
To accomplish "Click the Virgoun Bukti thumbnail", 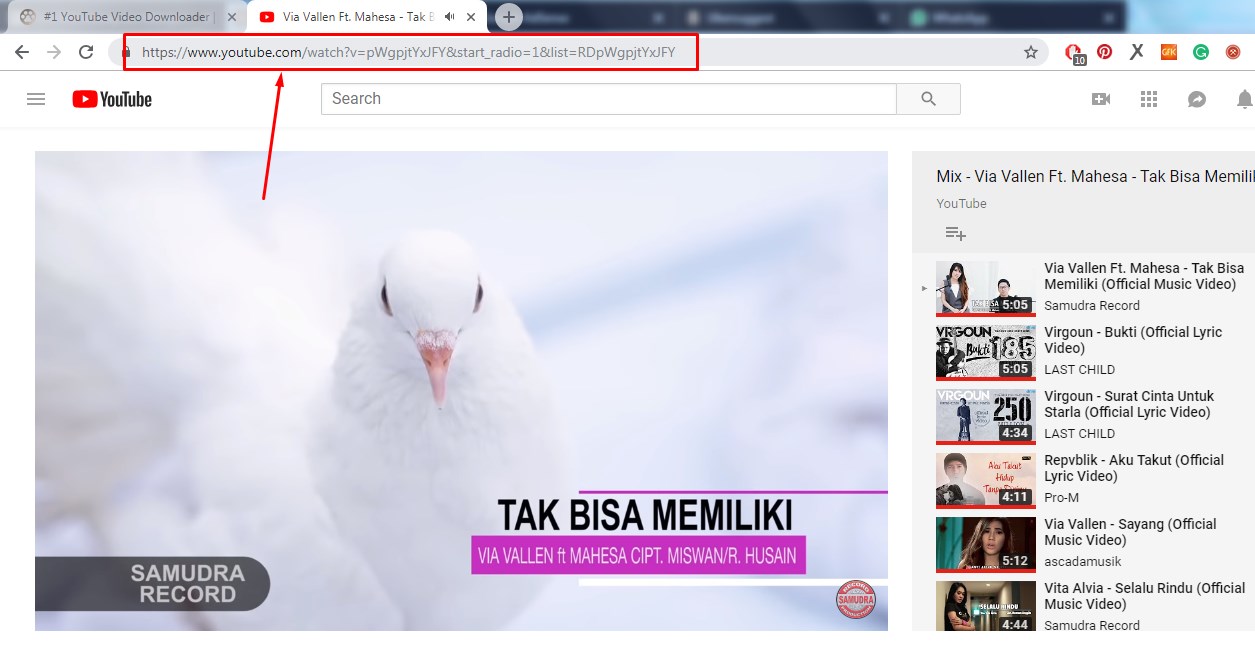I will (986, 352).
